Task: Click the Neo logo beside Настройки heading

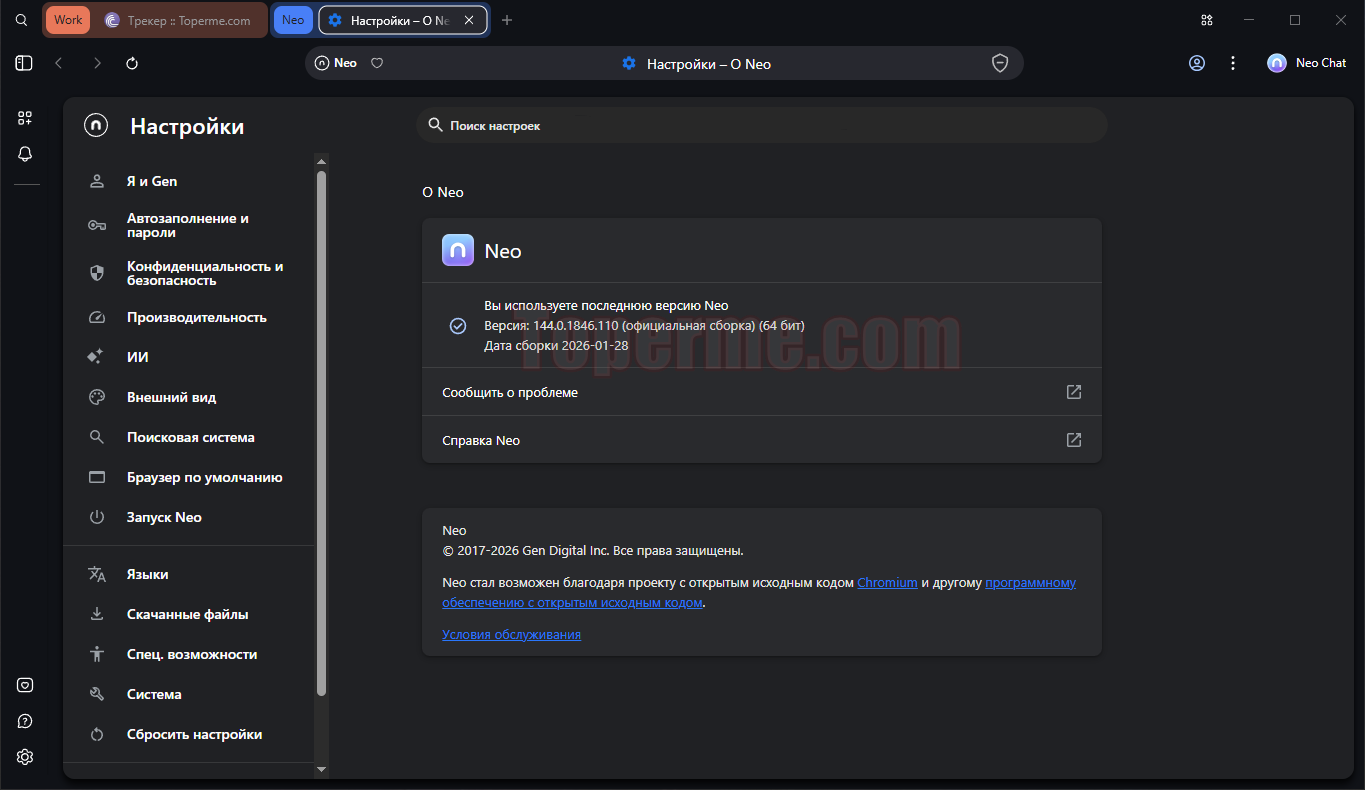Action: click(x=96, y=126)
